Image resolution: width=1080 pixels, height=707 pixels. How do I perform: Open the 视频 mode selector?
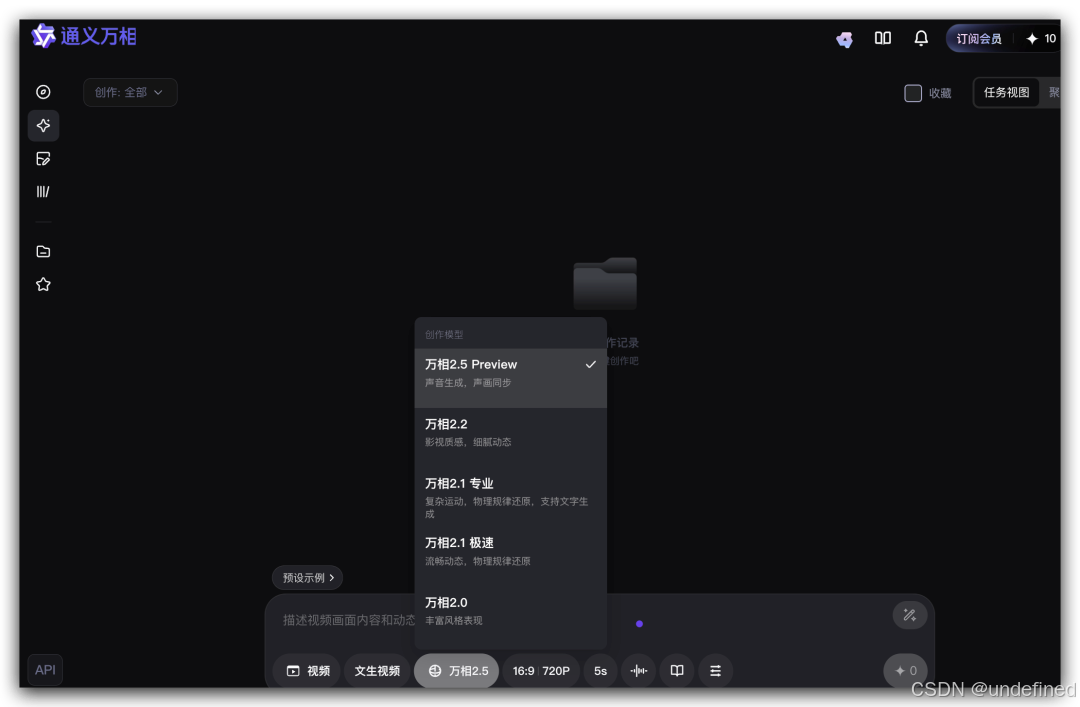[308, 670]
